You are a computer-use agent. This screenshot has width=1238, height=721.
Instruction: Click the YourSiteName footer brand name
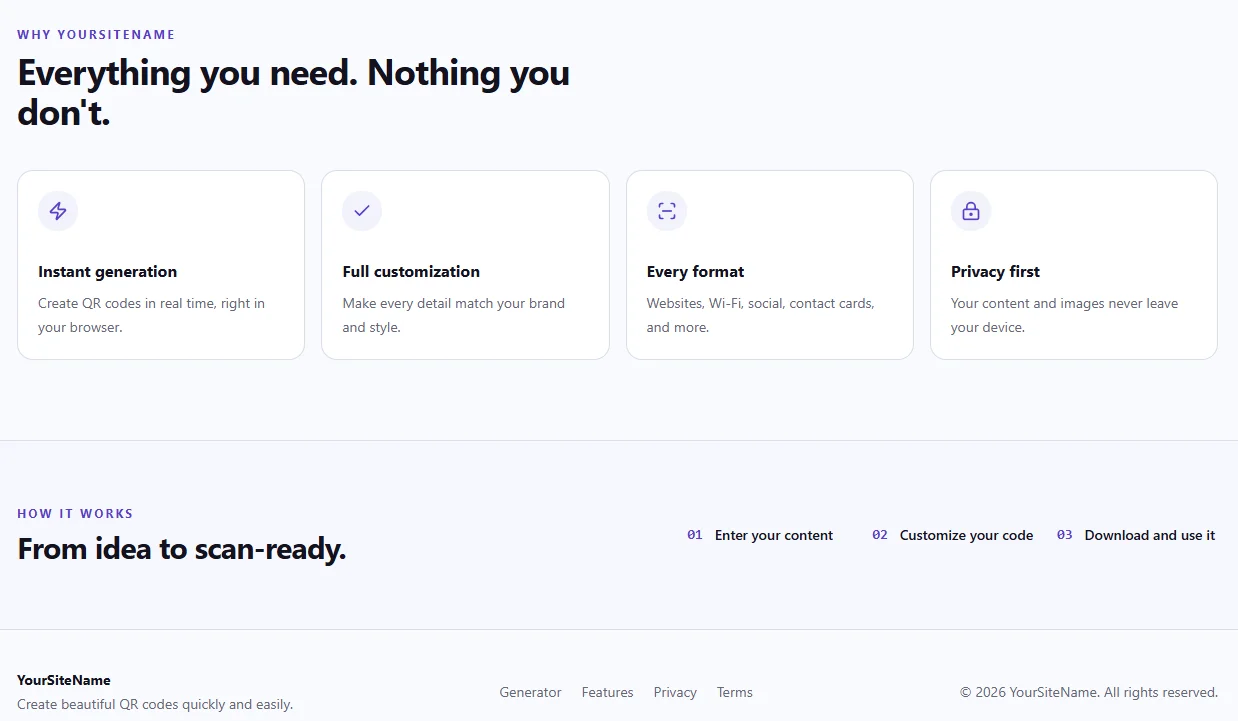pyautogui.click(x=64, y=680)
